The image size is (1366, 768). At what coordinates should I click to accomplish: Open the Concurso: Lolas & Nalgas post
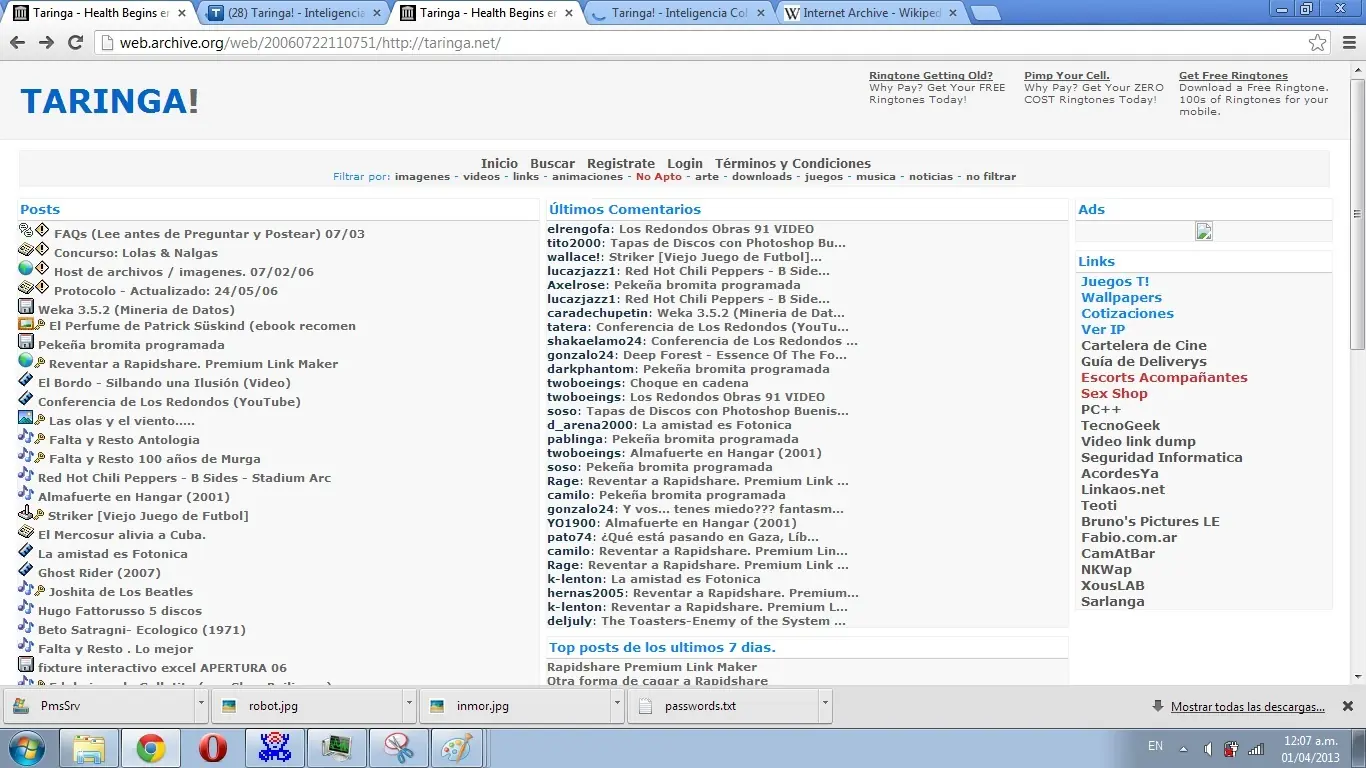pos(136,253)
